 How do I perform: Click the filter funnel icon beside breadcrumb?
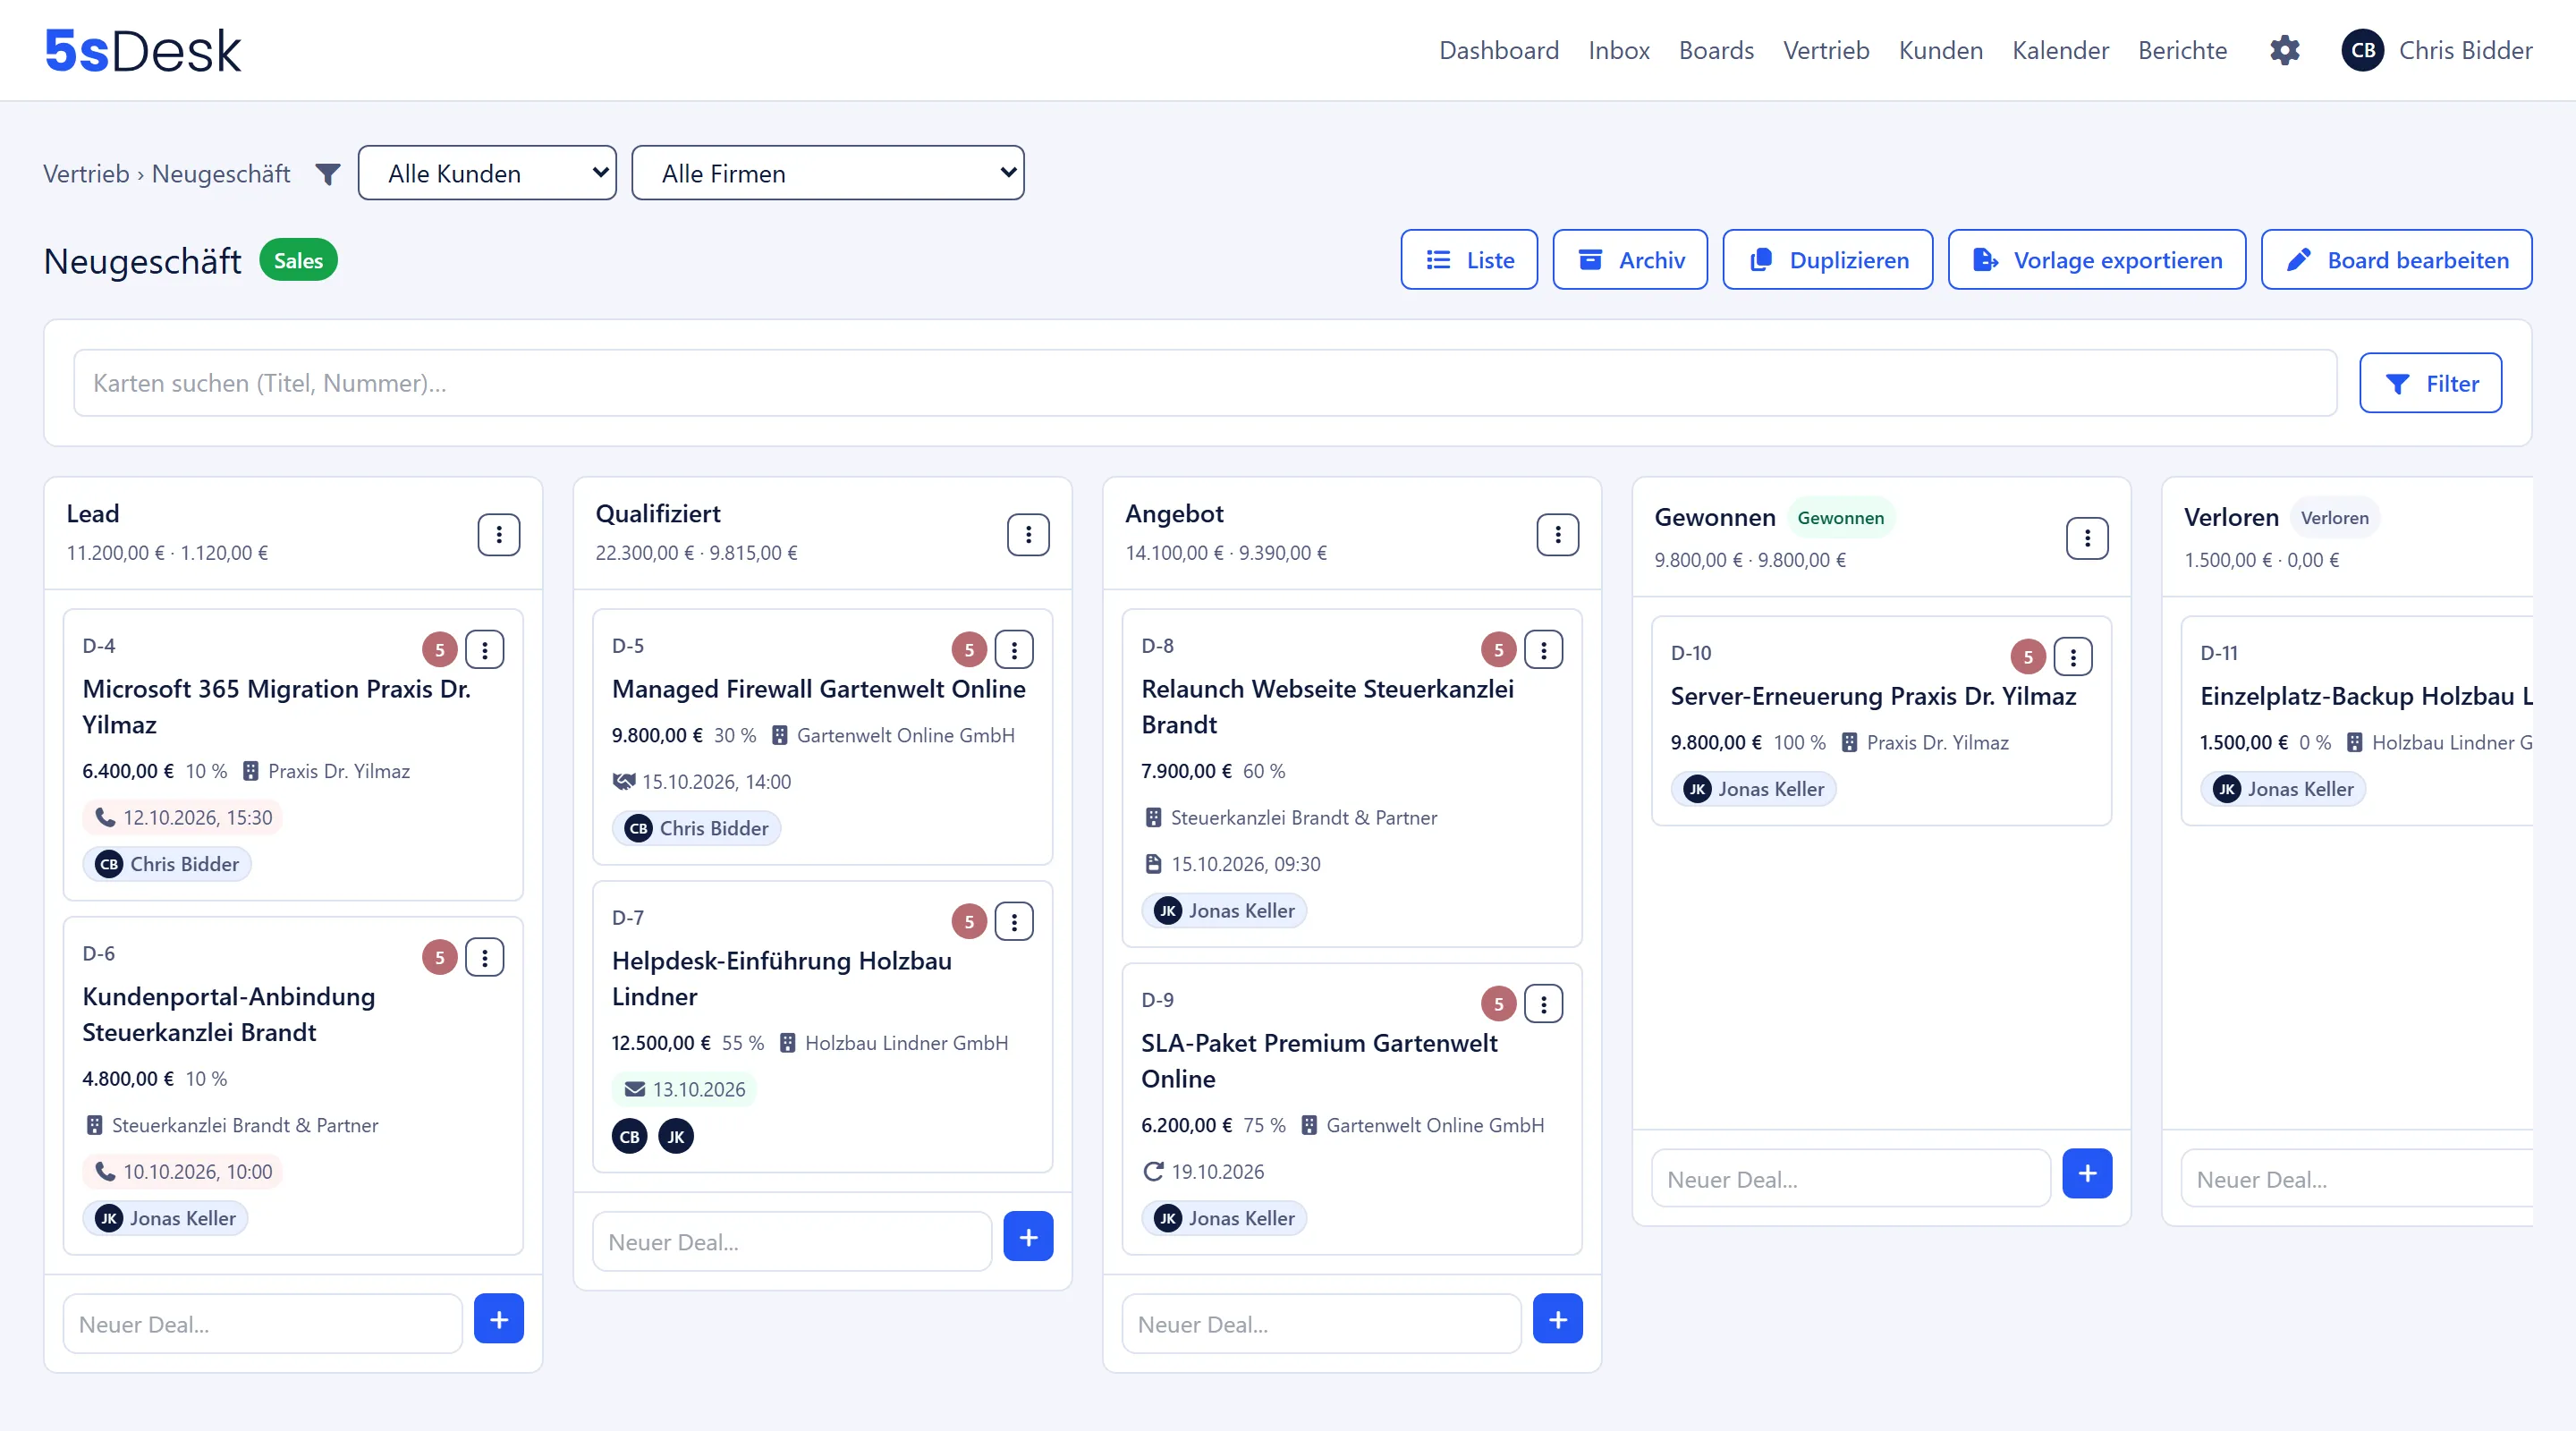click(327, 174)
